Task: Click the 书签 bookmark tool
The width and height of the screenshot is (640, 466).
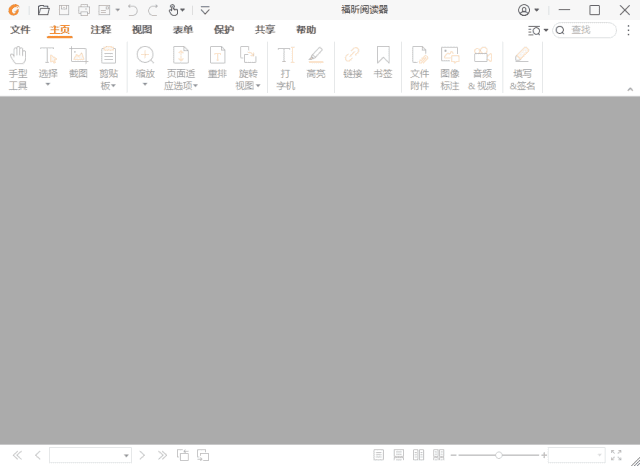Action: point(383,62)
